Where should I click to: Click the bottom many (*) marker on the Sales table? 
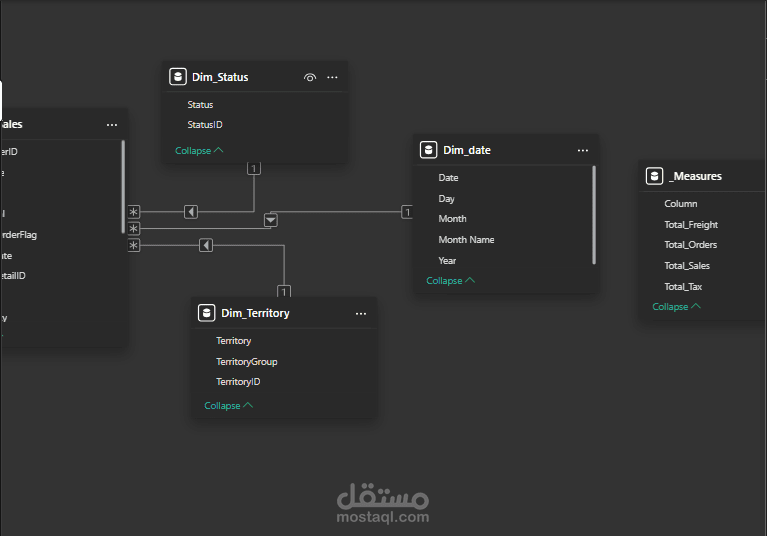point(134,245)
